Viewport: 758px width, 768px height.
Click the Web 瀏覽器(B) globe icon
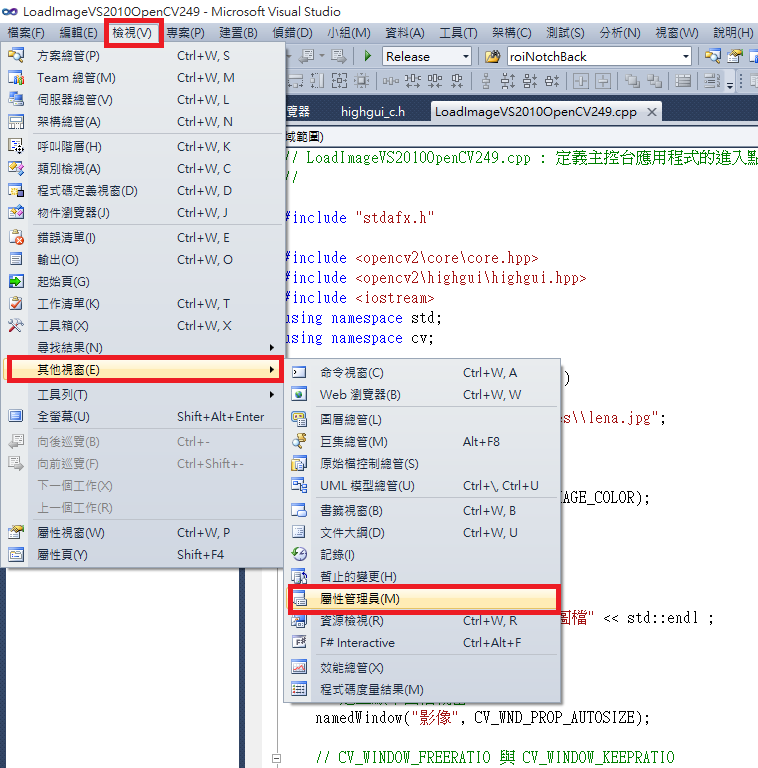(x=299, y=395)
